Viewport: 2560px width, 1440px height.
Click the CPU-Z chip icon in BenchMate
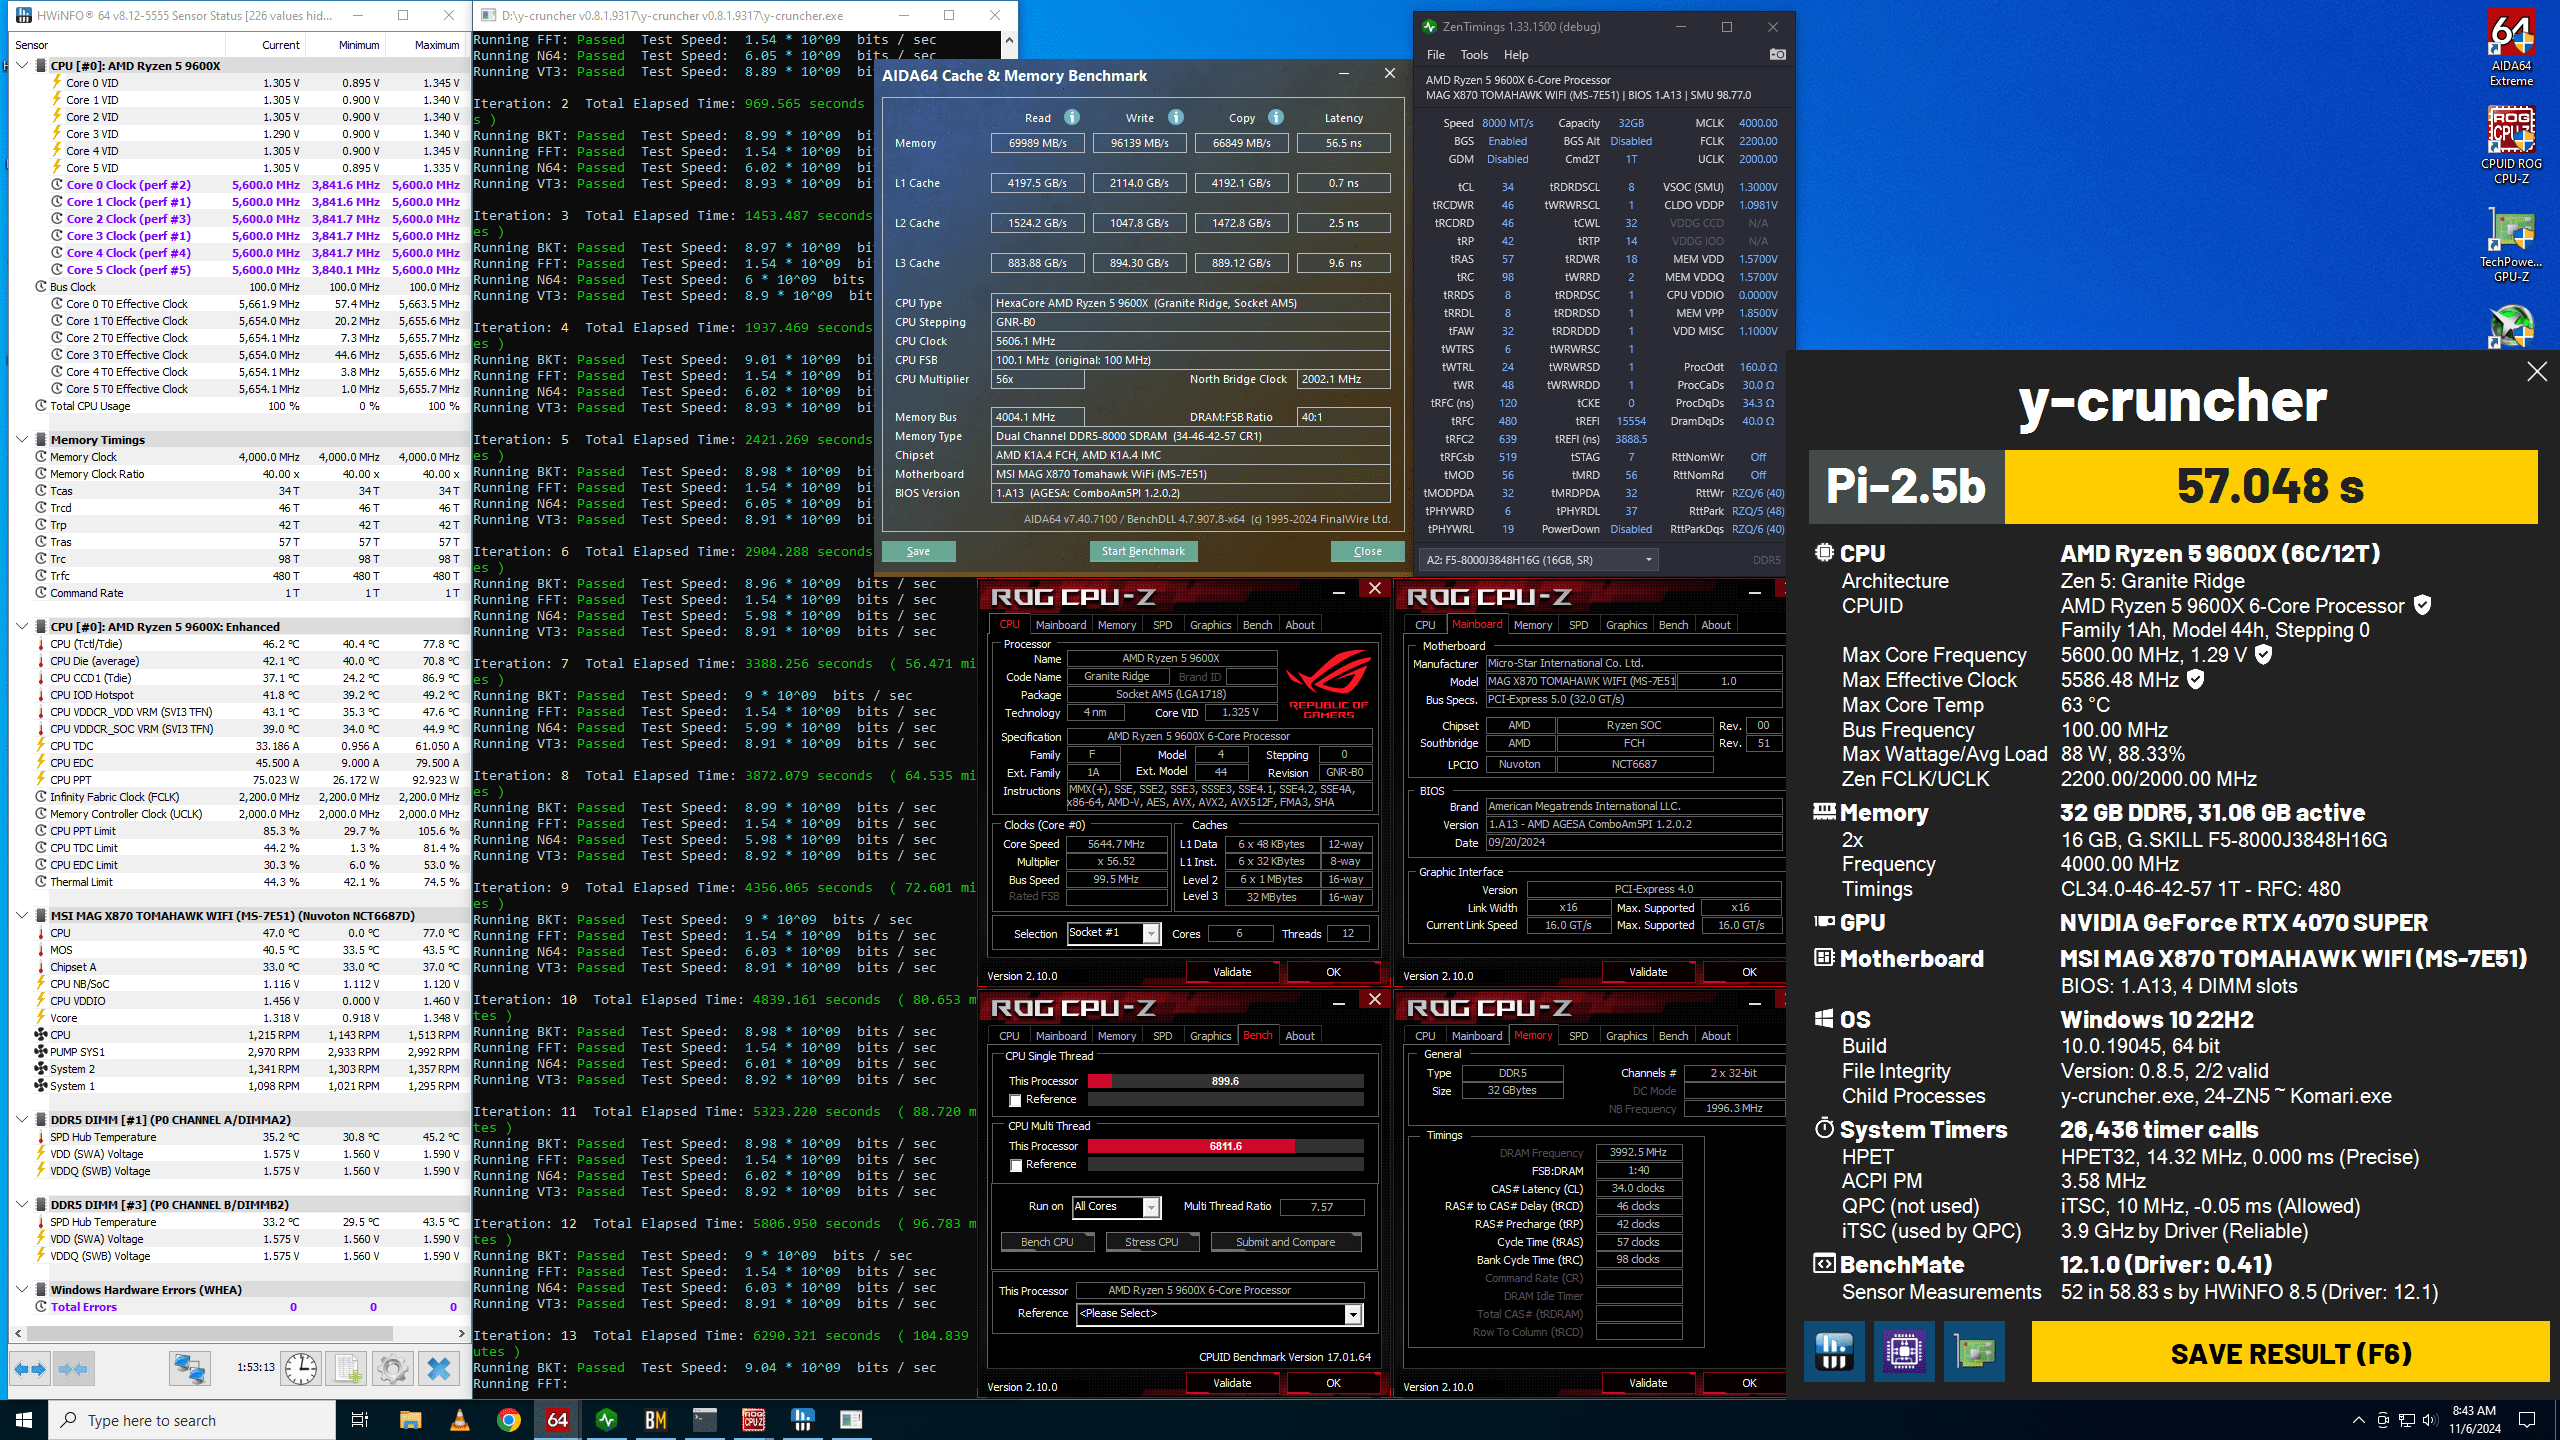point(1904,1352)
